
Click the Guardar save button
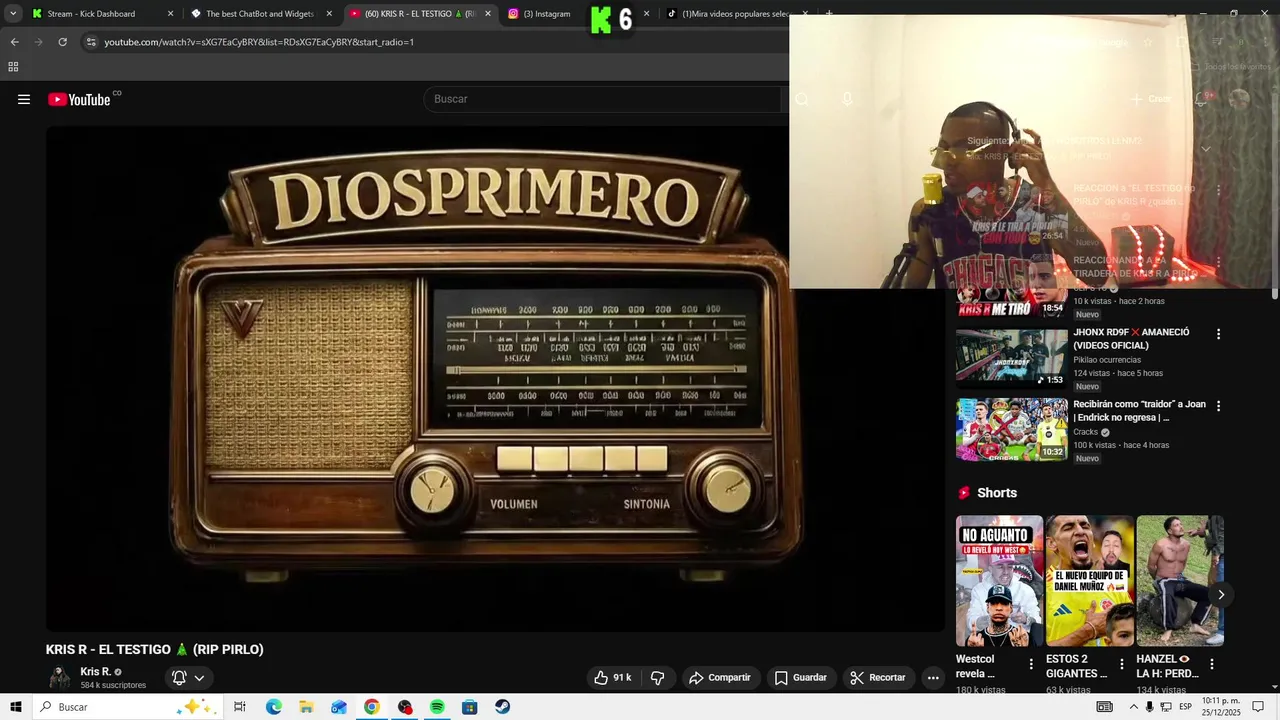801,677
